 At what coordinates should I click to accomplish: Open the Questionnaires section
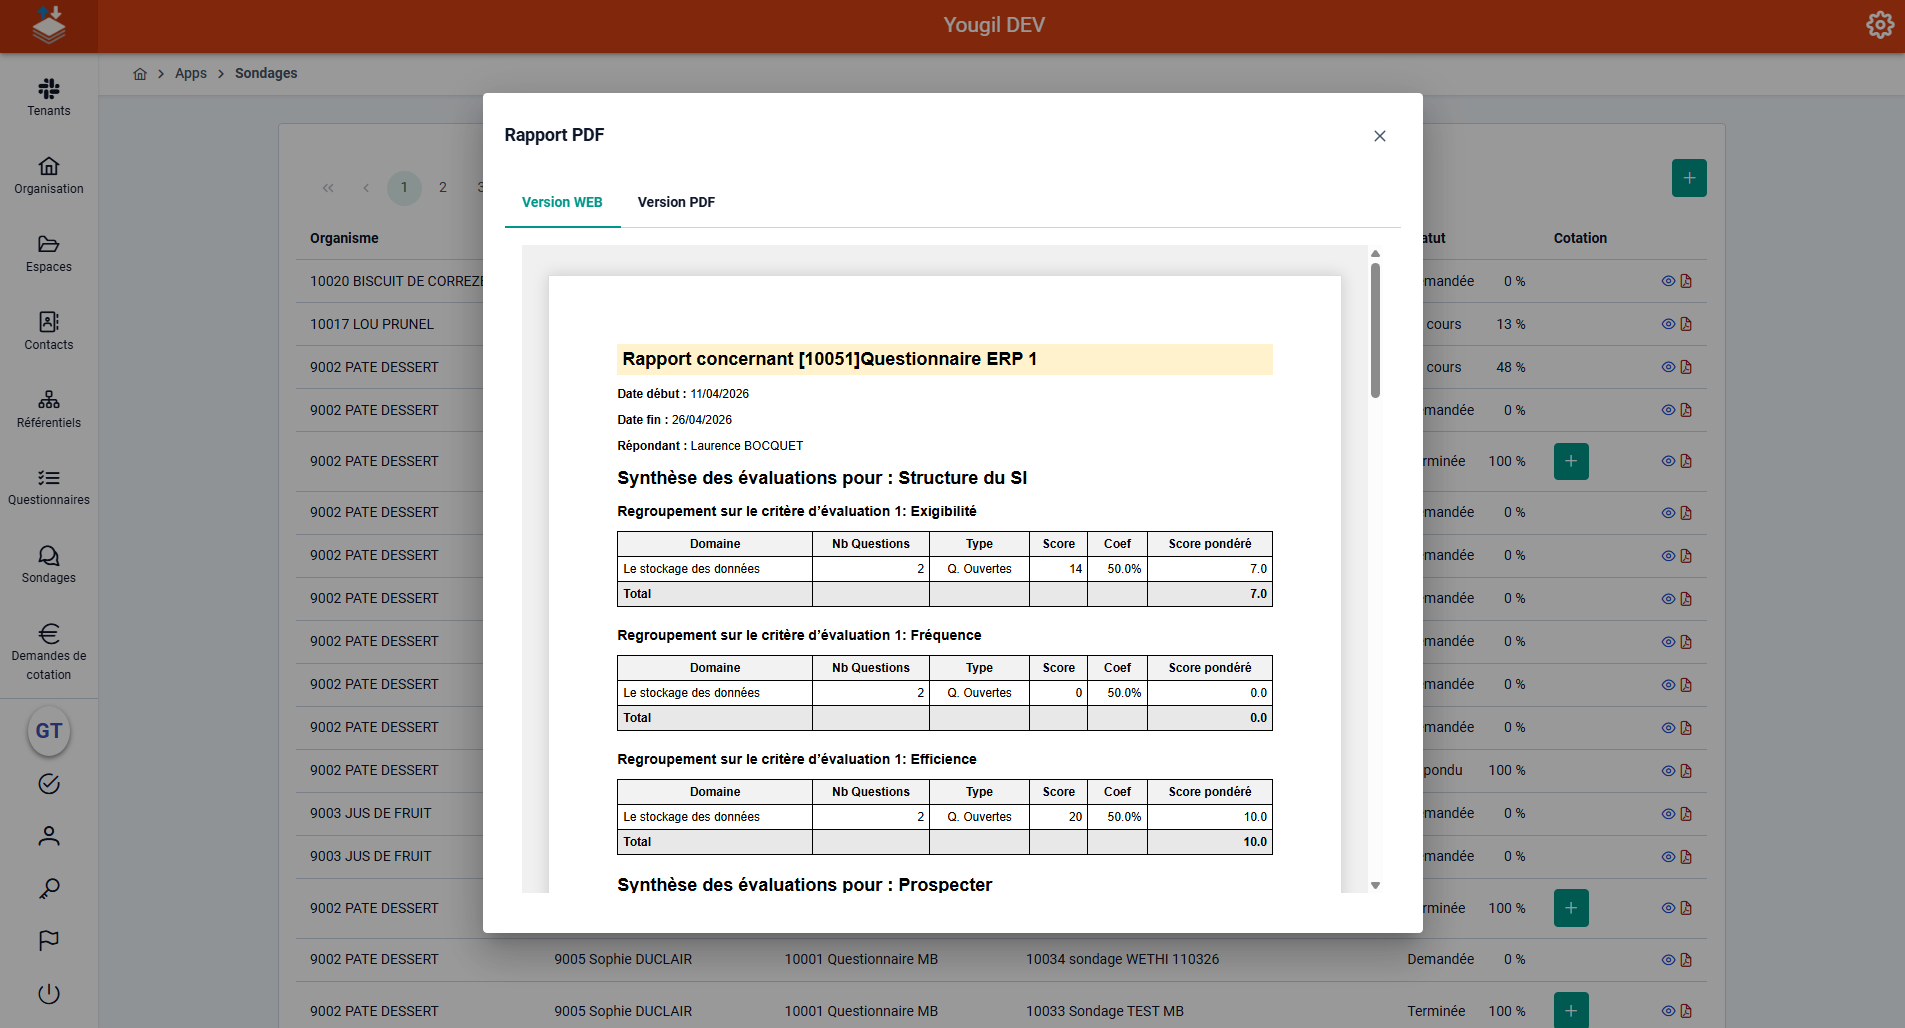coord(48,488)
